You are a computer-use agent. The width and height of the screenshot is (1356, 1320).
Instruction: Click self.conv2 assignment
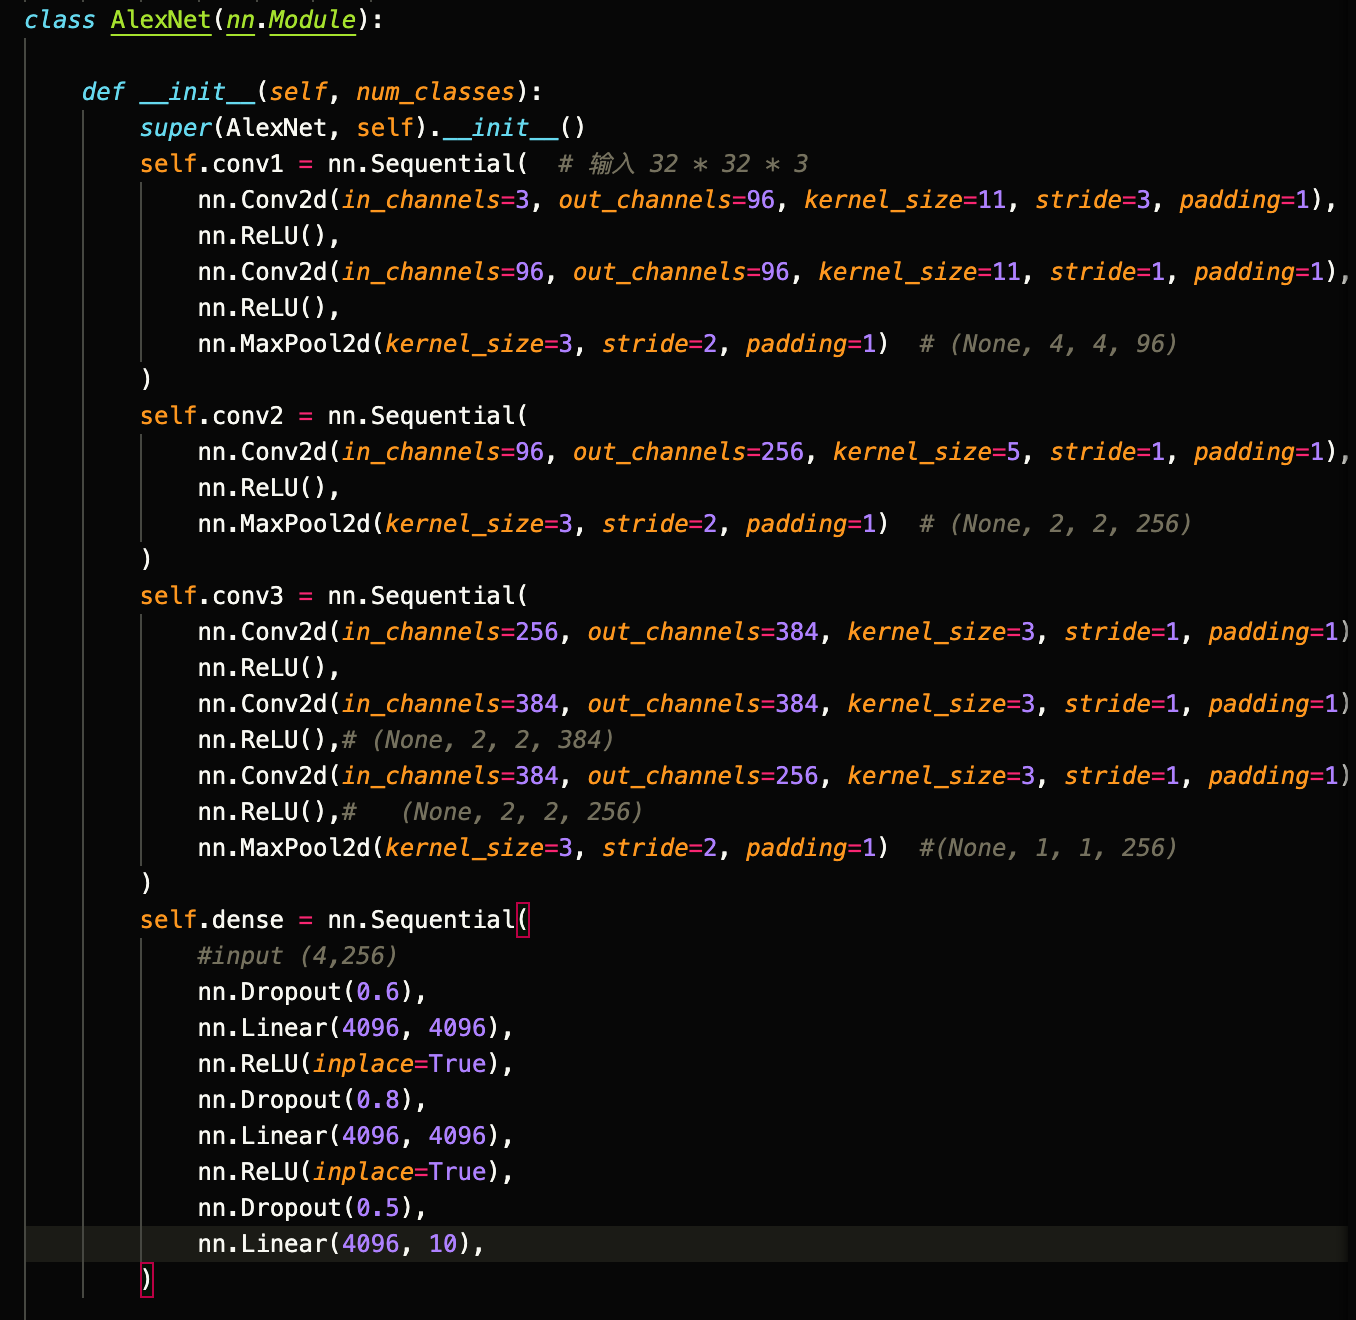point(333,416)
